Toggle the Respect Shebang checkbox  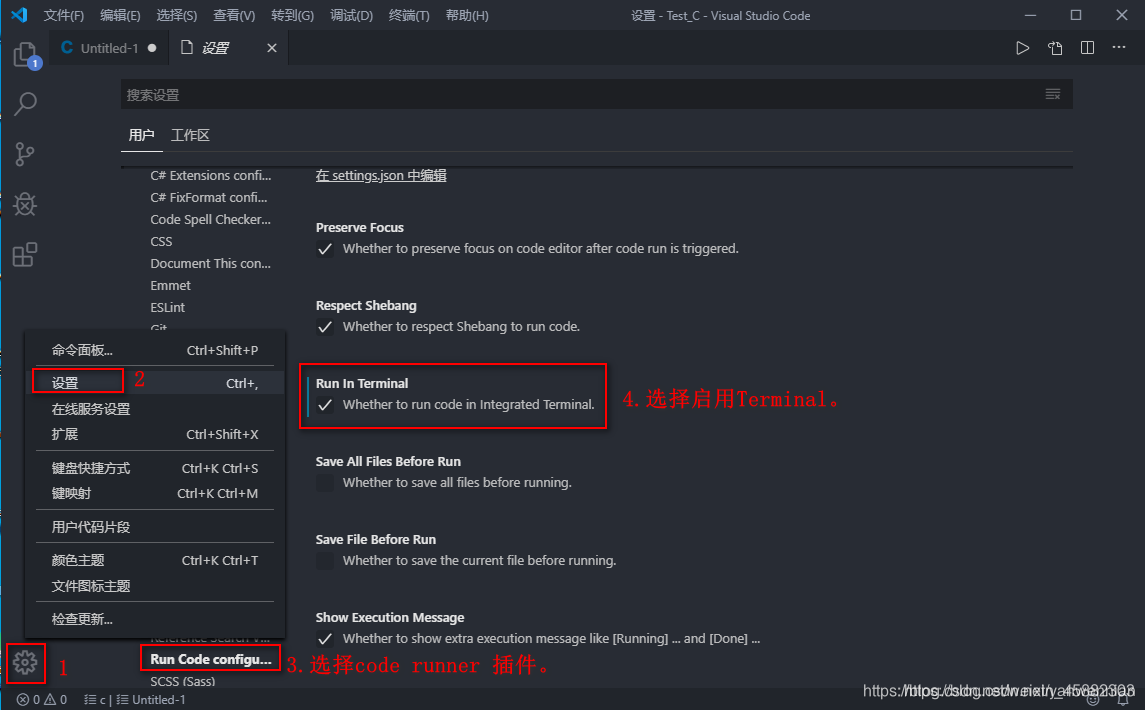(325, 327)
